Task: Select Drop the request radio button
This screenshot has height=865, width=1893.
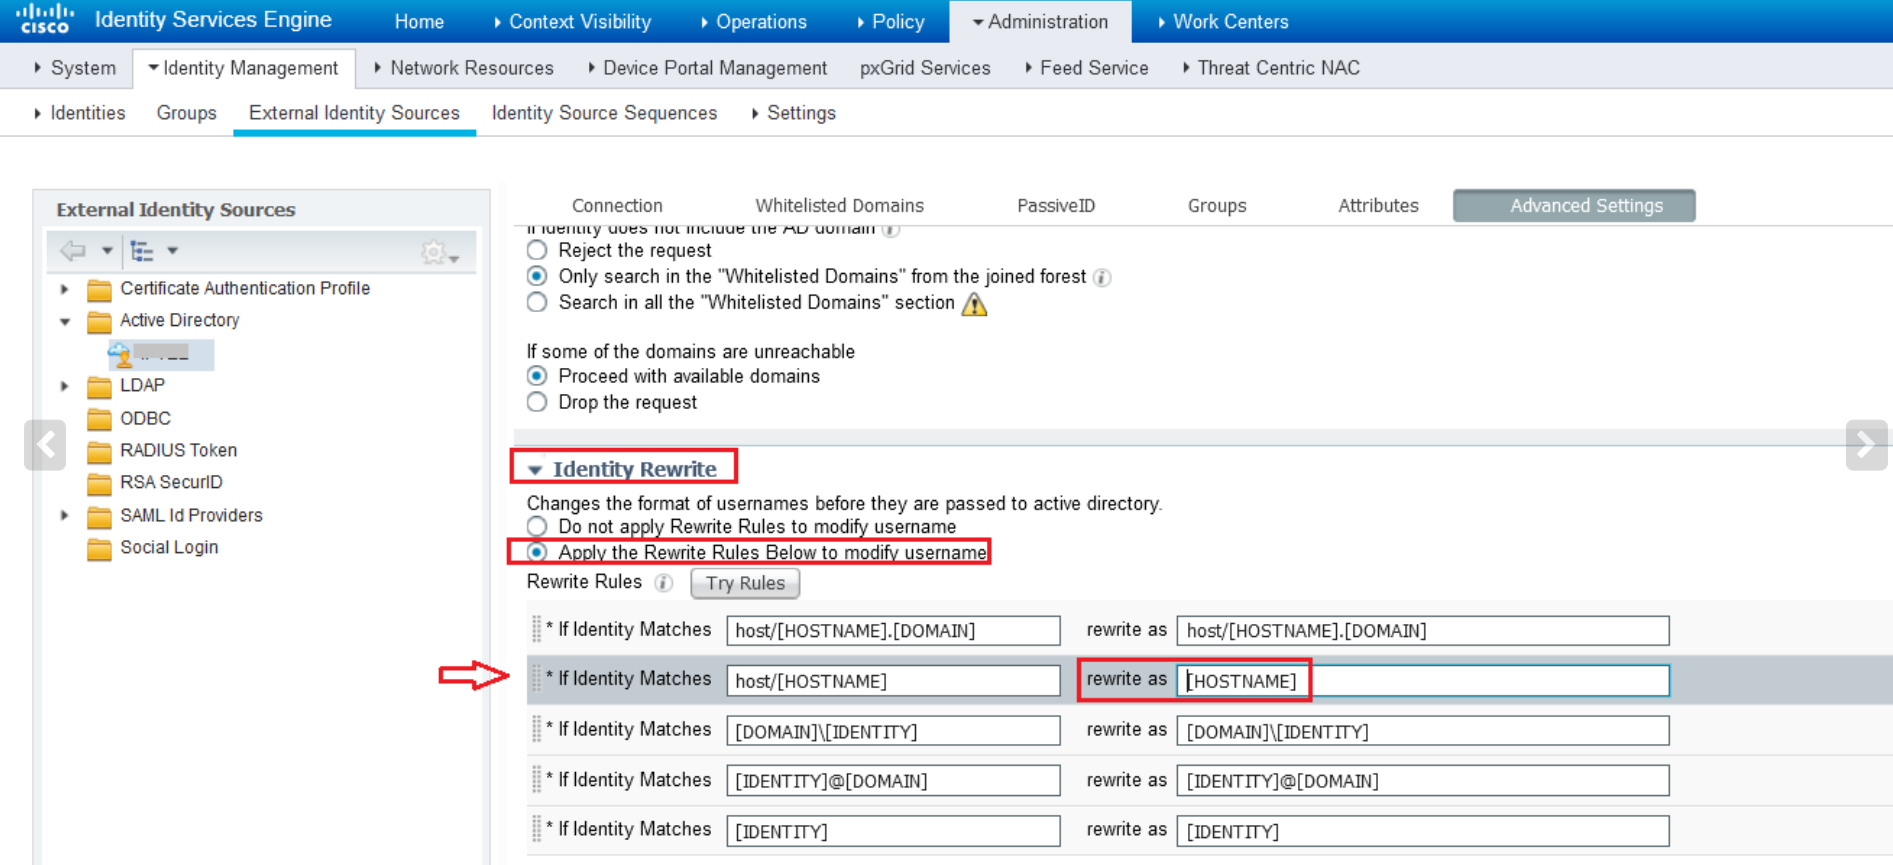Action: 537,402
